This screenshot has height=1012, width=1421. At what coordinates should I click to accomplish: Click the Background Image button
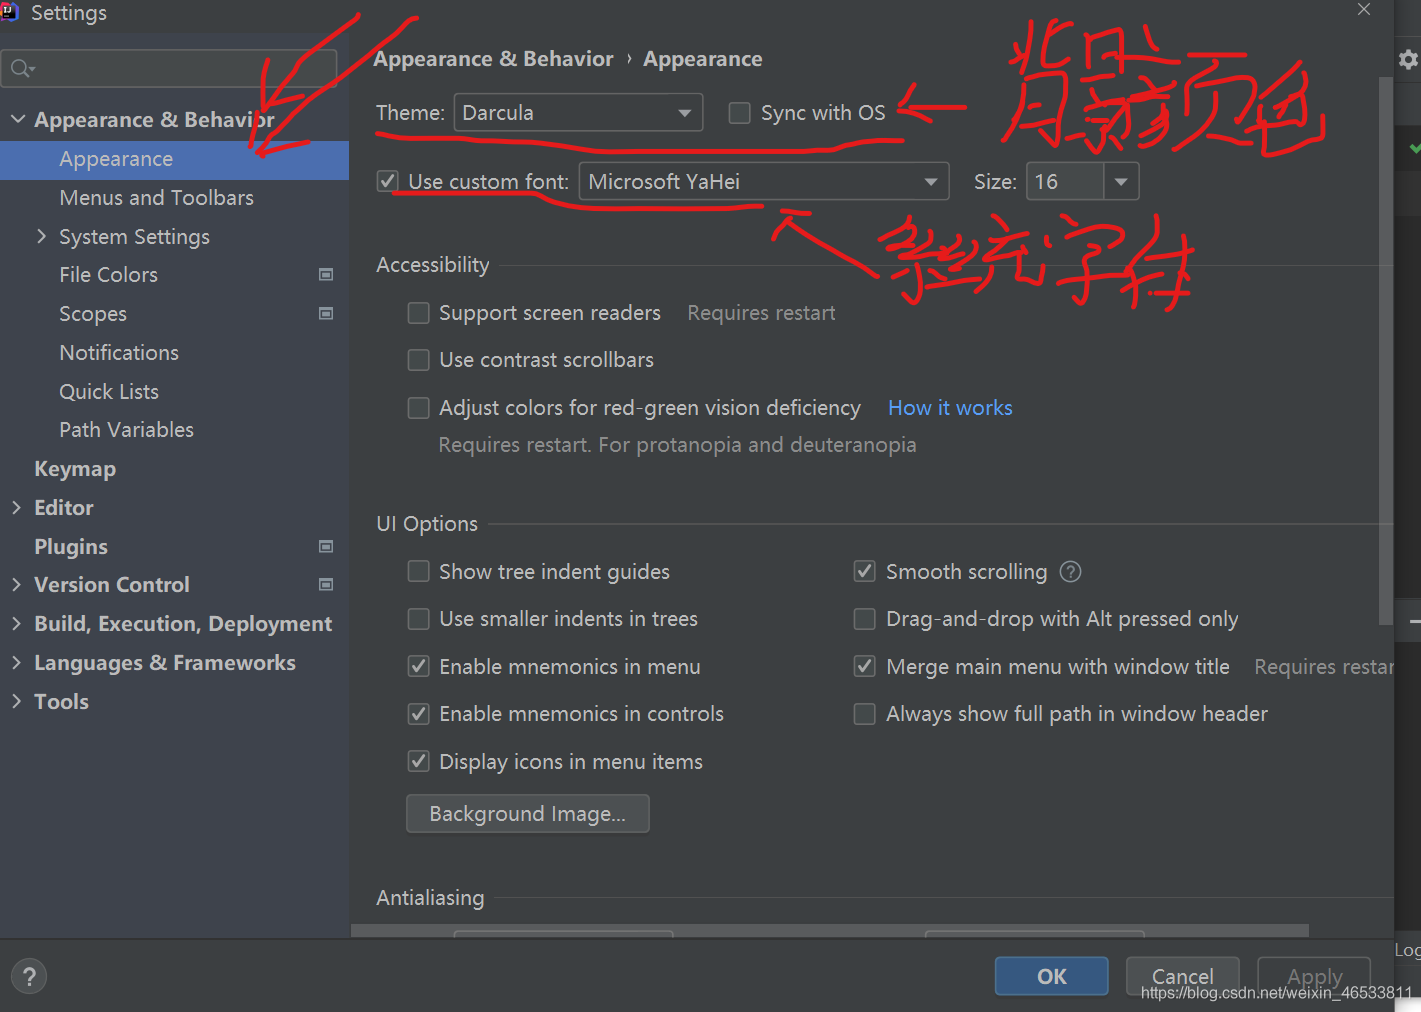tap(528, 814)
